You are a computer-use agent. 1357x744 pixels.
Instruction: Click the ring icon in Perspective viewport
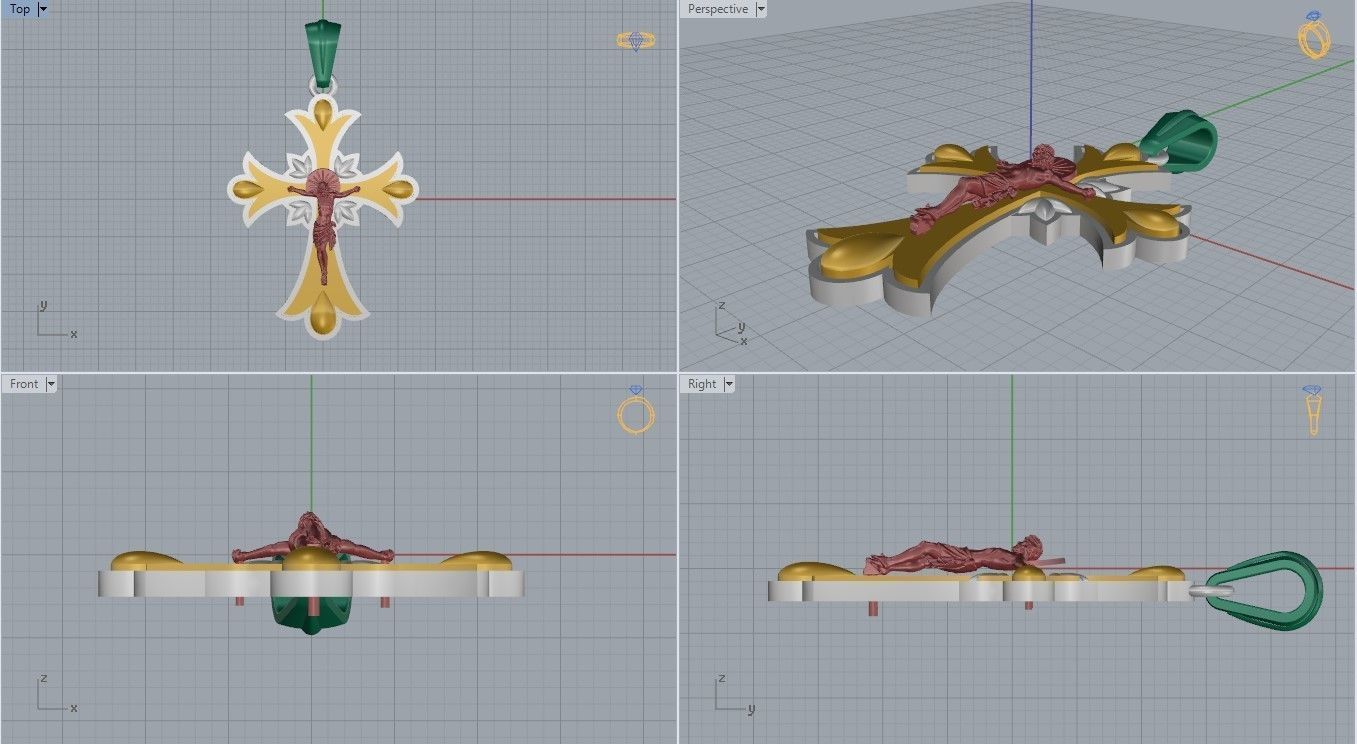[1314, 35]
